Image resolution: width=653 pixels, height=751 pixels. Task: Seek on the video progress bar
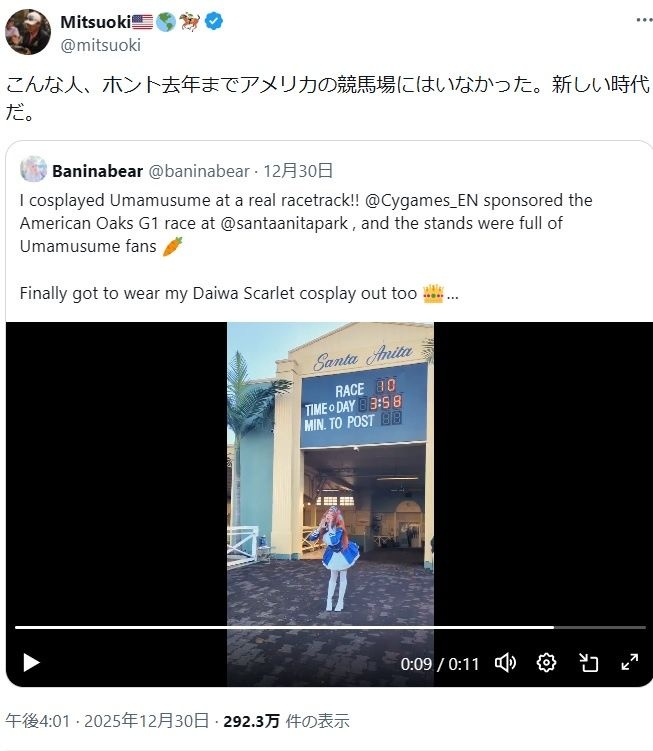[330, 627]
